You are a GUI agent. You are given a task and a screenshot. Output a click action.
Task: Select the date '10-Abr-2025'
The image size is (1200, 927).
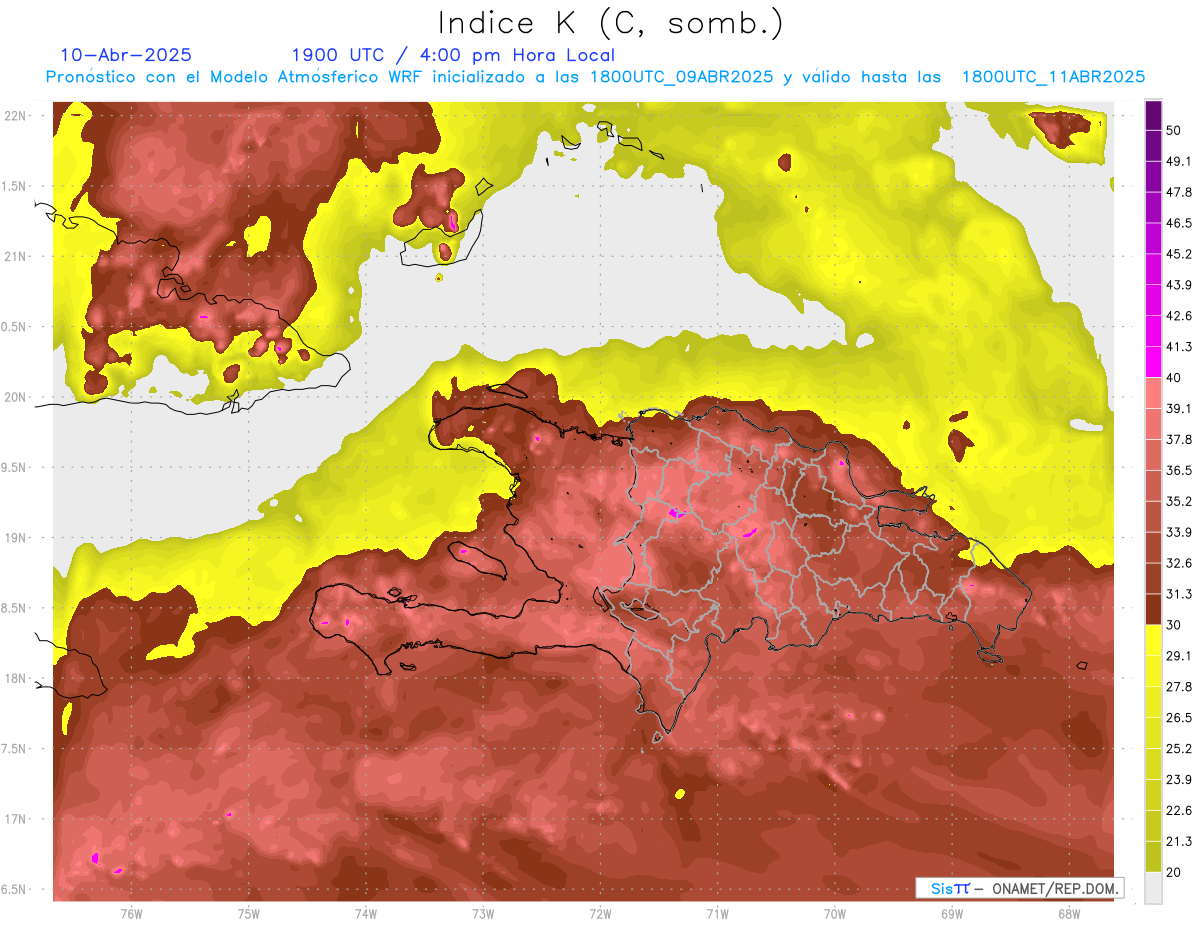coord(126,55)
